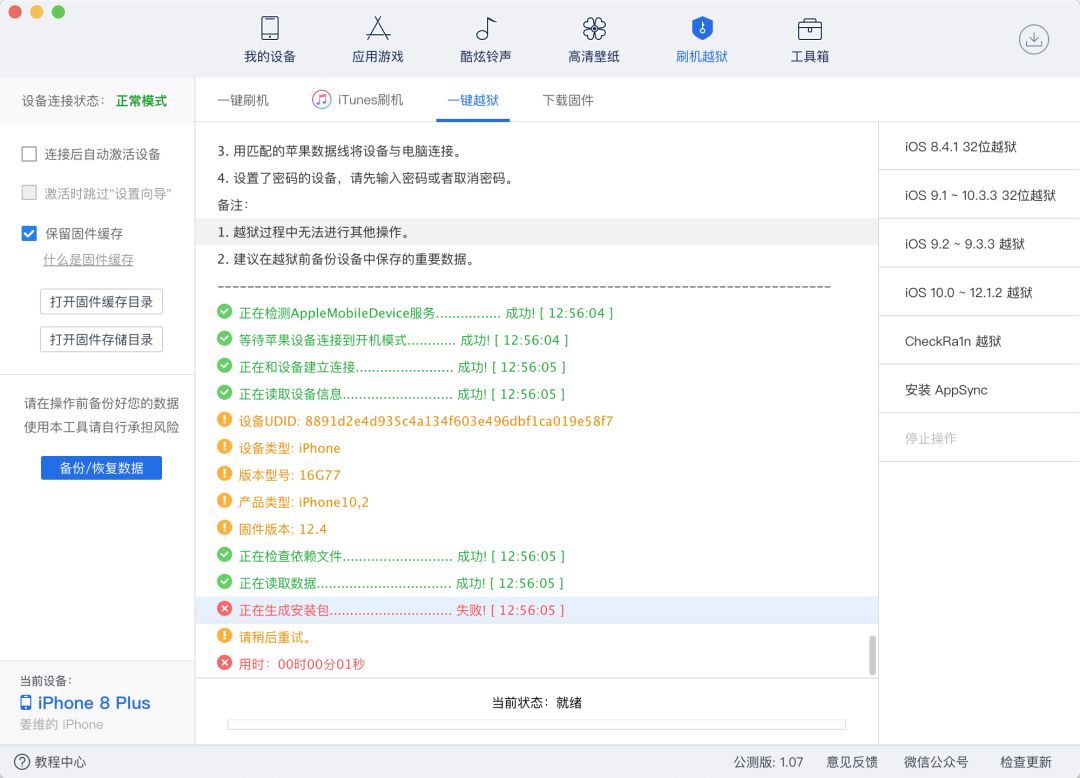Switch to iTunes刷机 tab
Image resolution: width=1080 pixels, height=778 pixels.
click(x=357, y=101)
